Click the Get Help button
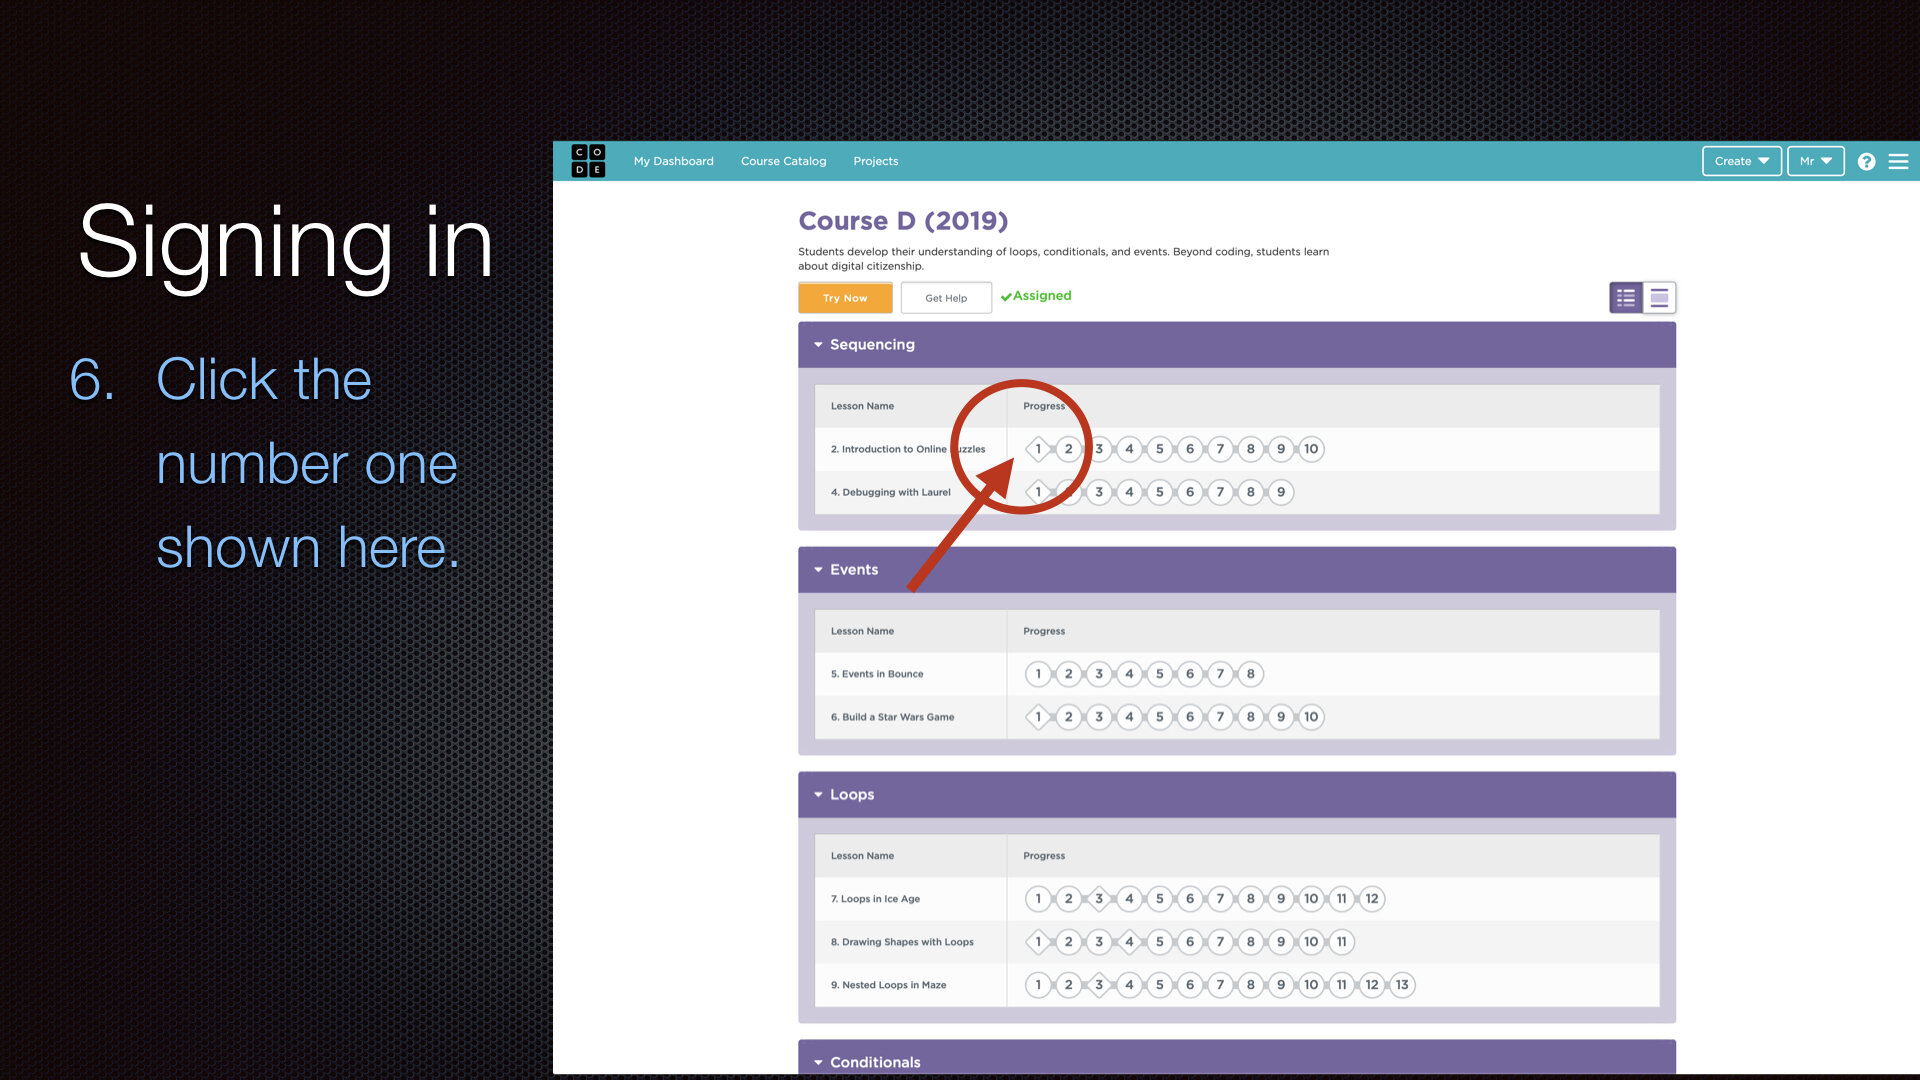1920x1080 pixels. 946,298
